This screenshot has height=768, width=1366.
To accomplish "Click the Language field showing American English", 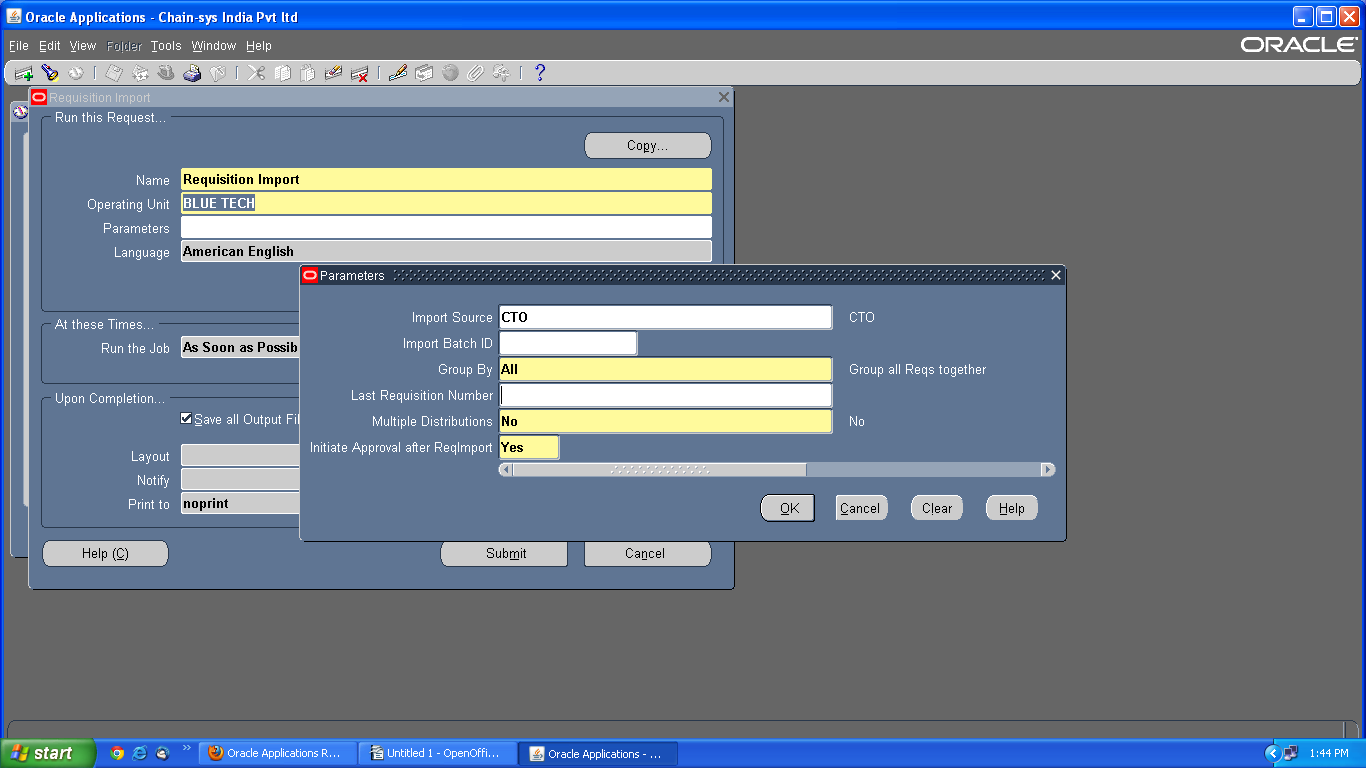I will pyautogui.click(x=446, y=251).
